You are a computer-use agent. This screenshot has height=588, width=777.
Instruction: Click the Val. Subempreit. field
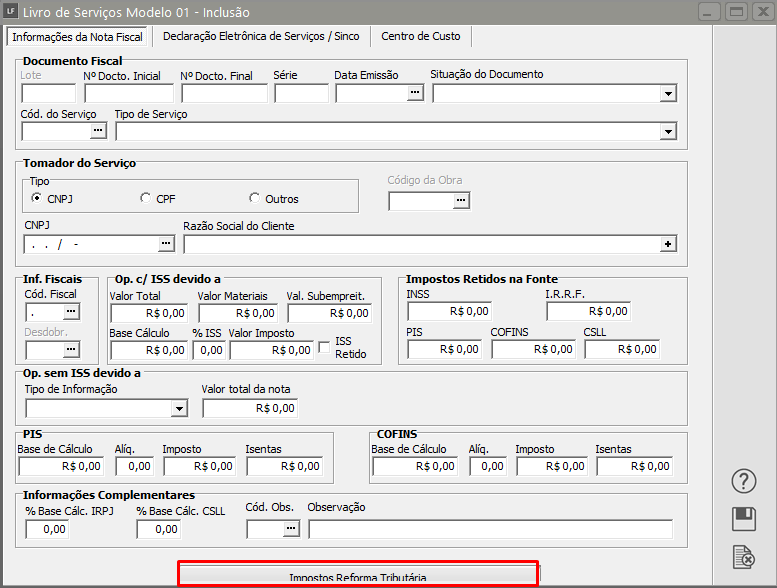pos(330,313)
